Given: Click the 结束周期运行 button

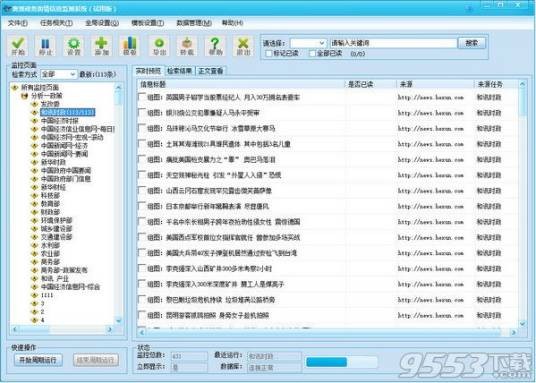Looking at the screenshot, I should (x=96, y=360).
